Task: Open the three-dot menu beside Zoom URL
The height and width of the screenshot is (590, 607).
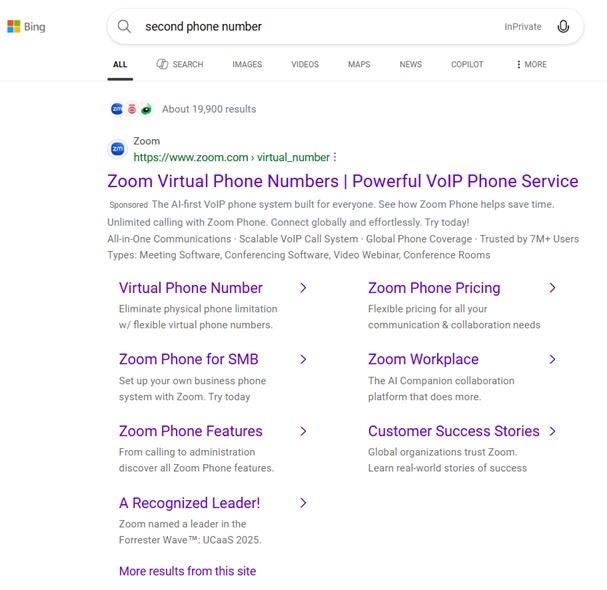Action: pos(335,157)
